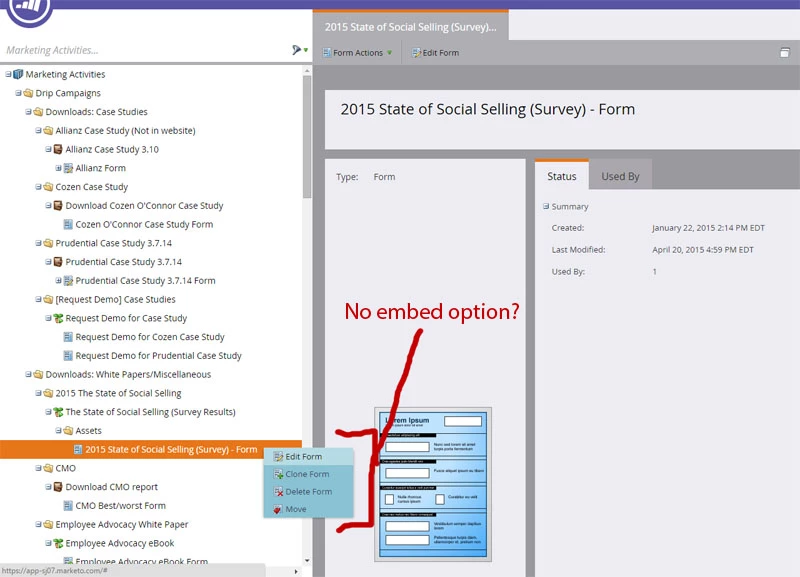
Task: Click the created date January 22, 2015
Action: (x=708, y=228)
